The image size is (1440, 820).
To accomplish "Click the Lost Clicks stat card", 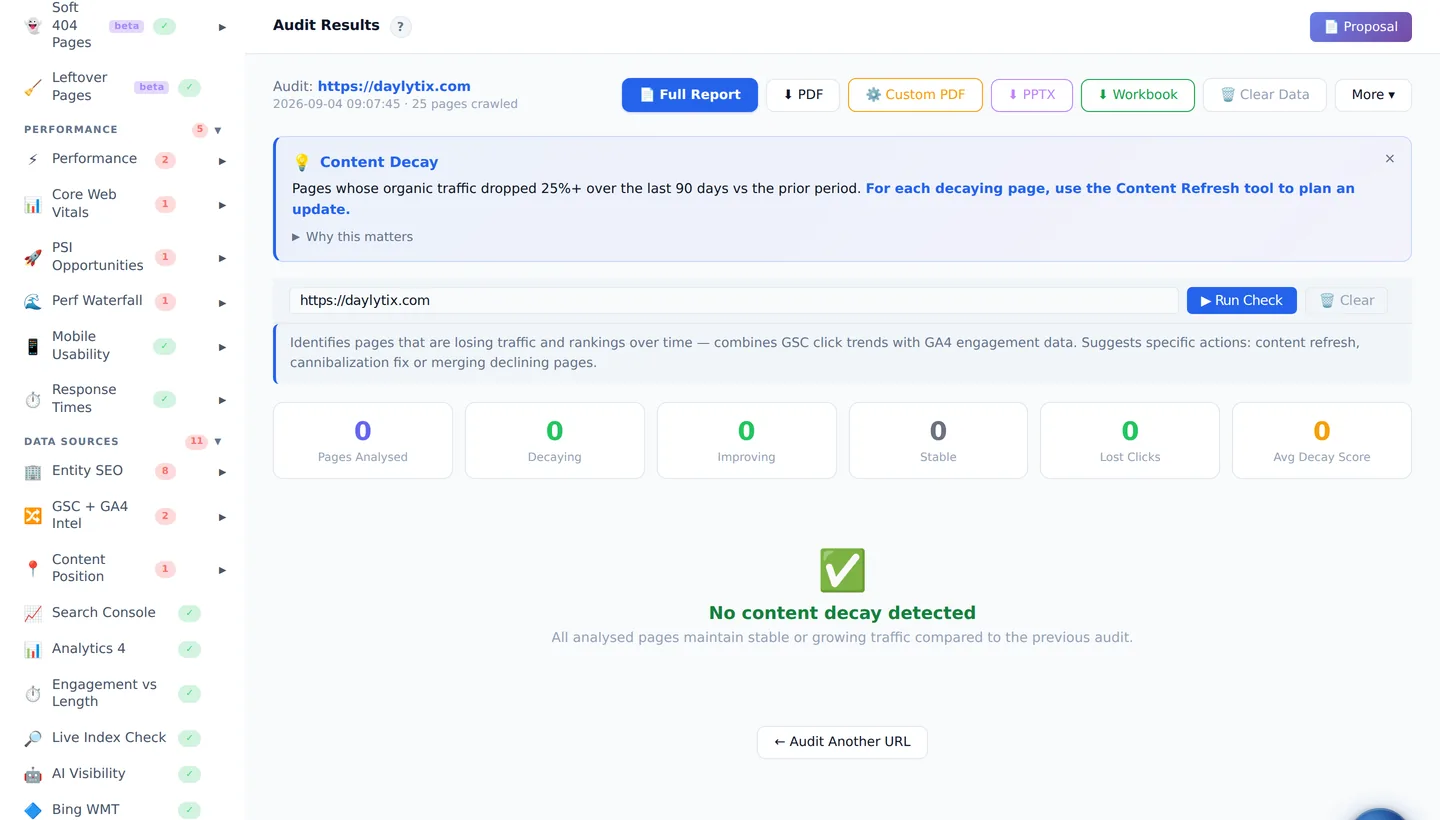I will pos(1130,441).
